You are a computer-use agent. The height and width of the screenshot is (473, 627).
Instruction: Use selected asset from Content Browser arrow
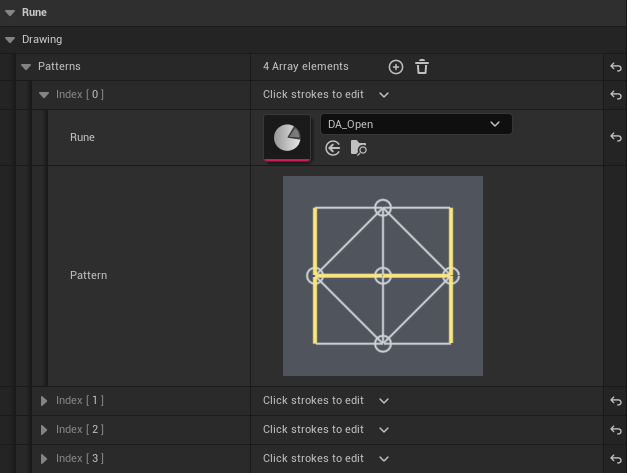(x=333, y=148)
